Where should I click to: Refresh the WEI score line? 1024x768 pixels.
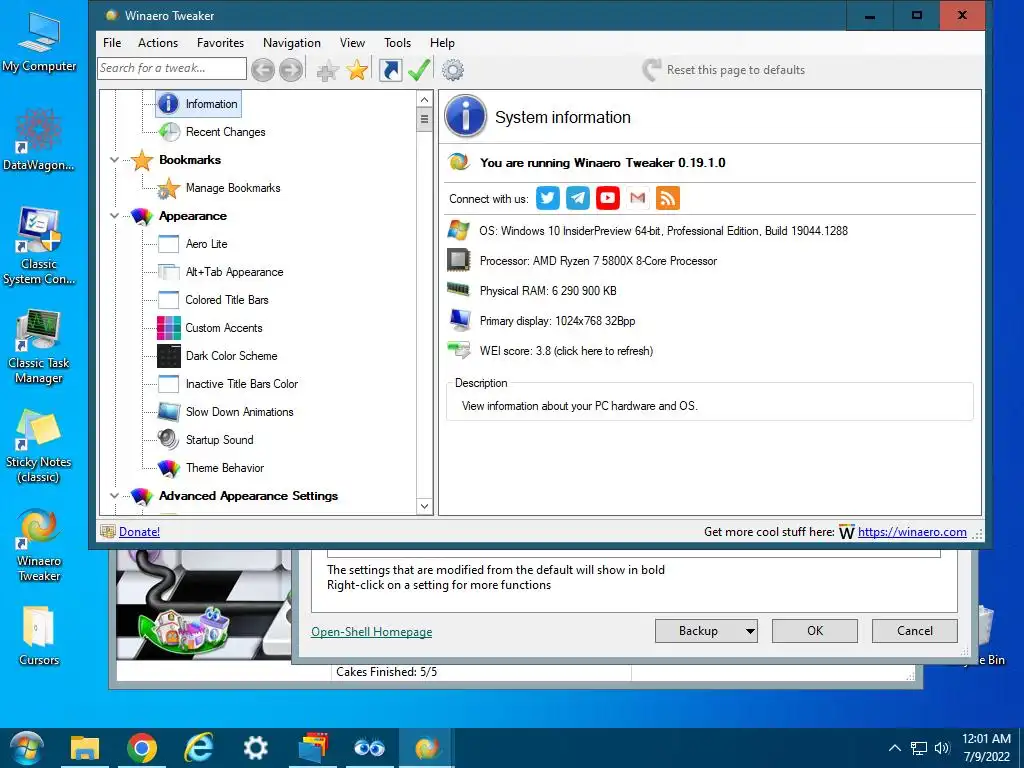[x=566, y=351]
